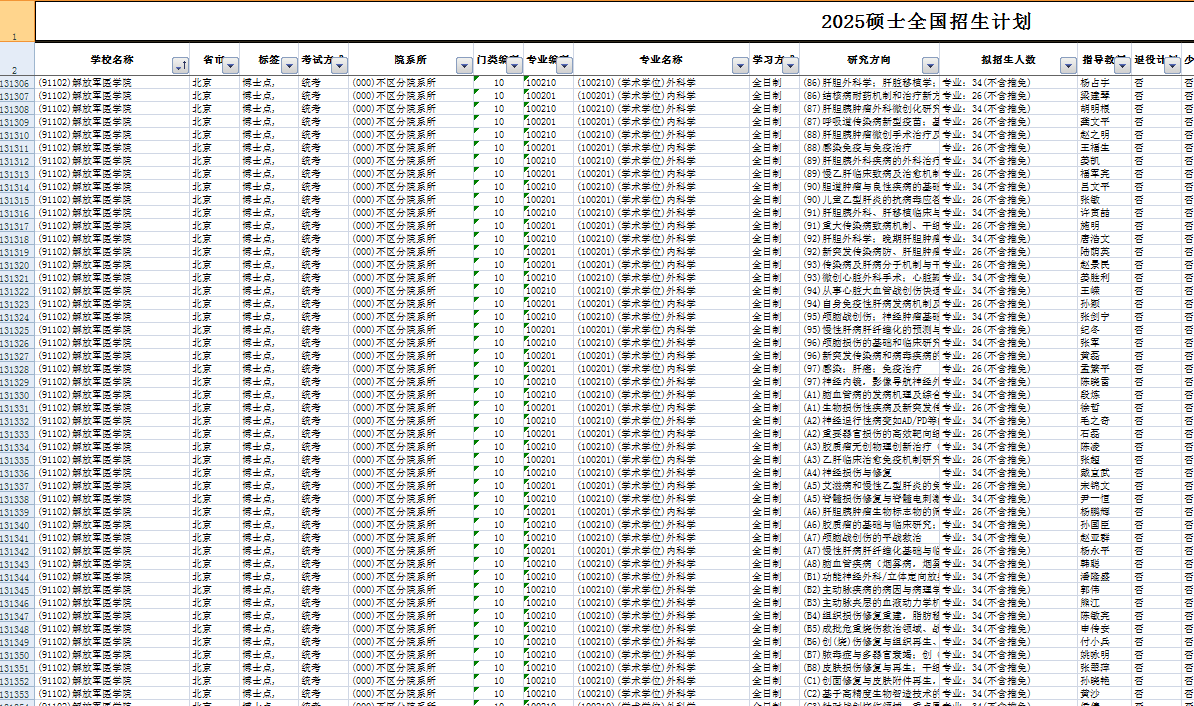This screenshot has width=1194, height=706.
Task: Open the 学校名称 sort filter button
Action: pyautogui.click(x=180, y=65)
